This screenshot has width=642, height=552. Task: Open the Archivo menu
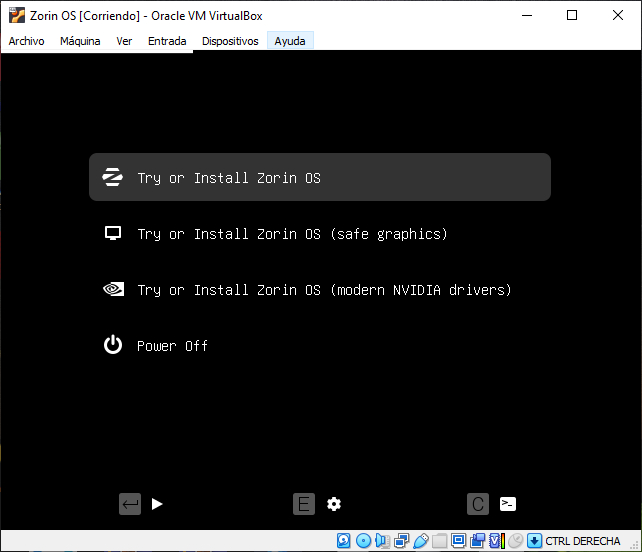tap(27, 41)
